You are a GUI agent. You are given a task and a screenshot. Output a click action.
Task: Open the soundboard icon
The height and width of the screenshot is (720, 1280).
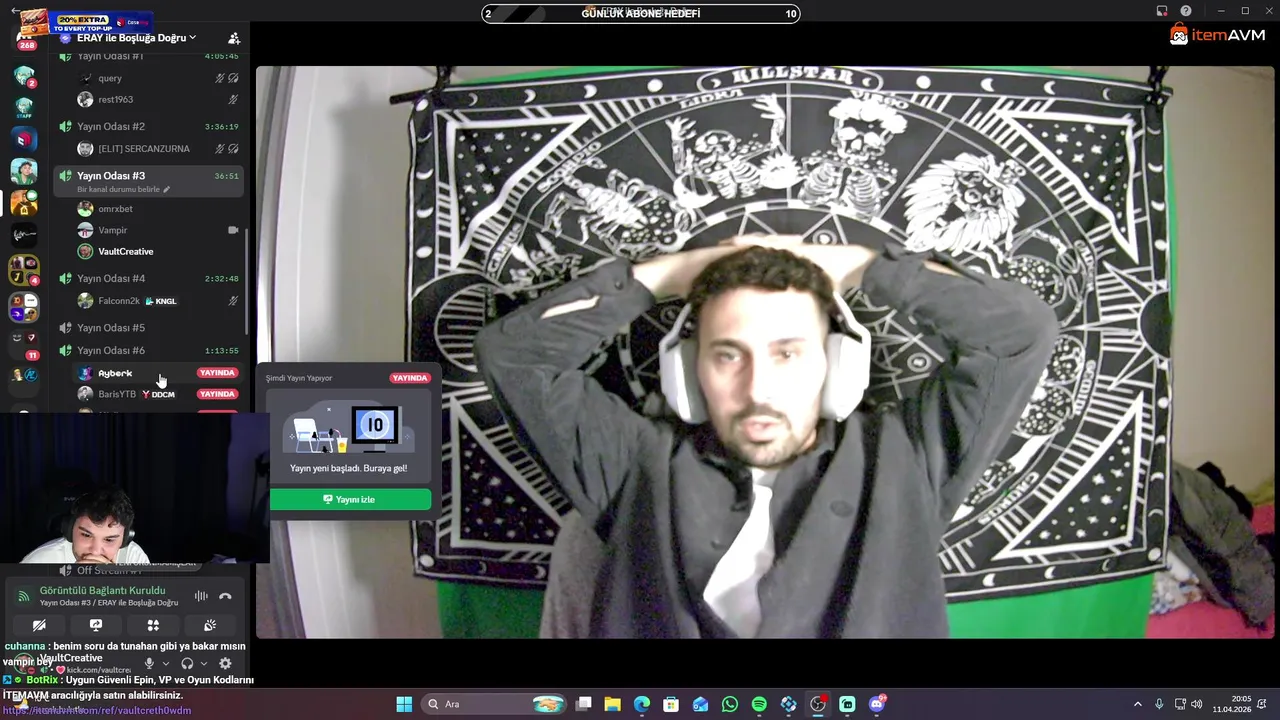(210, 625)
